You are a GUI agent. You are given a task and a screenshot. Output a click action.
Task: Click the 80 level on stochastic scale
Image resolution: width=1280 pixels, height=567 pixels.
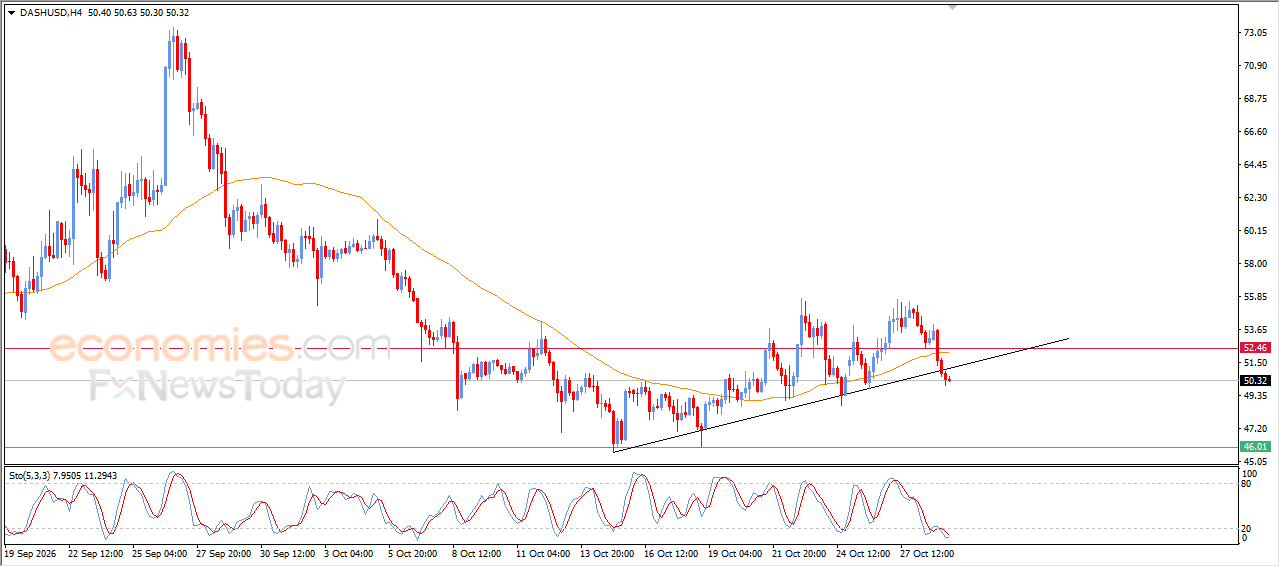(1246, 484)
